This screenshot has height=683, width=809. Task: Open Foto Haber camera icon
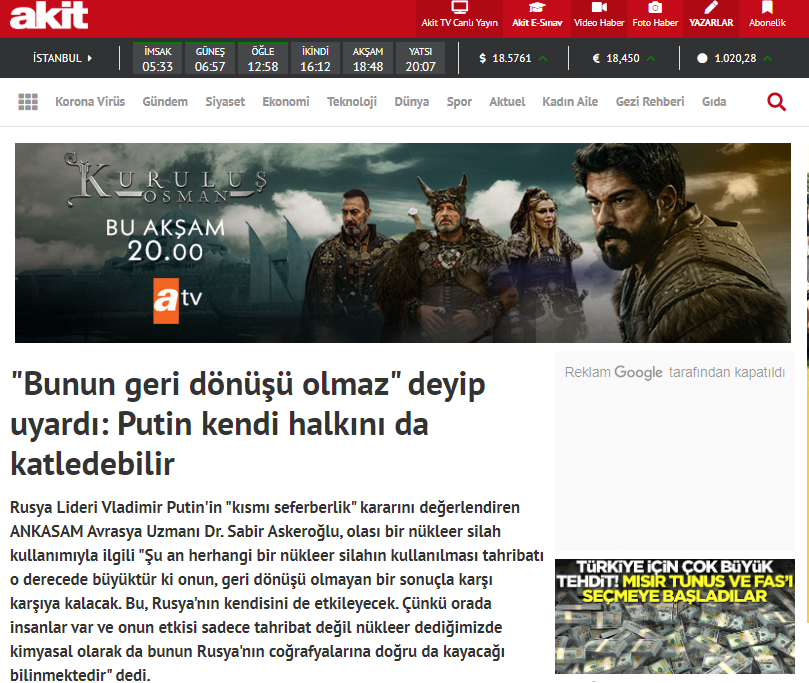click(655, 9)
